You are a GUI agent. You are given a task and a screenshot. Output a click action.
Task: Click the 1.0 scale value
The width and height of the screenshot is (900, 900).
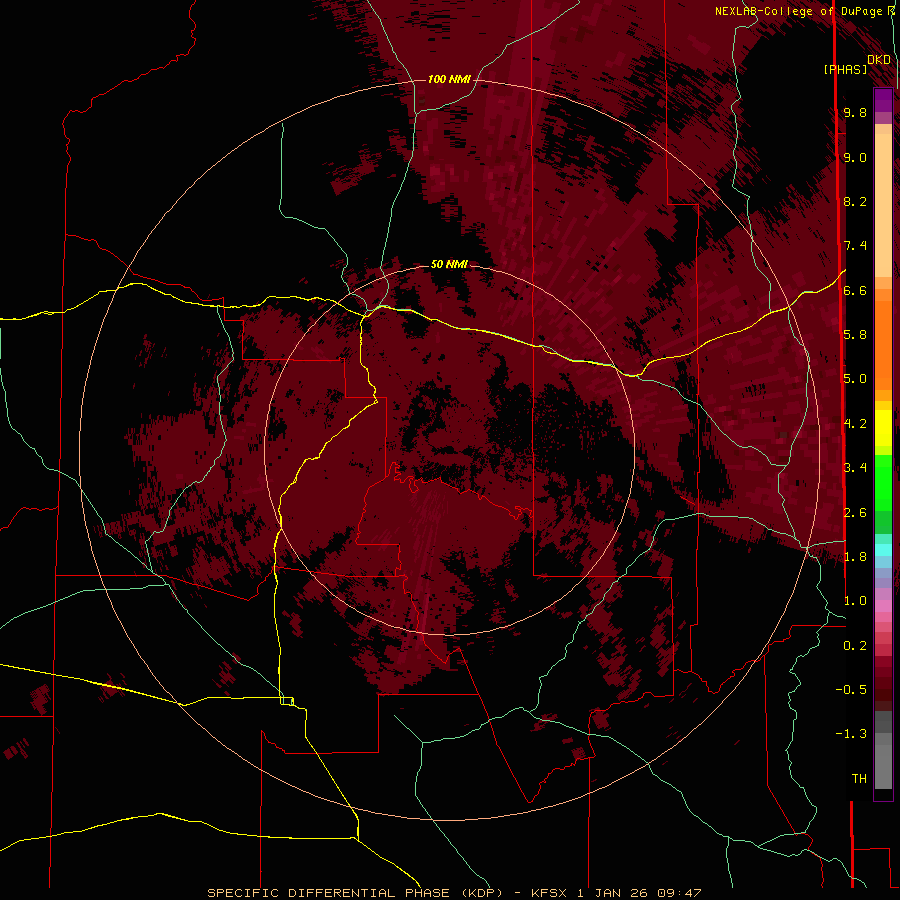coord(855,601)
